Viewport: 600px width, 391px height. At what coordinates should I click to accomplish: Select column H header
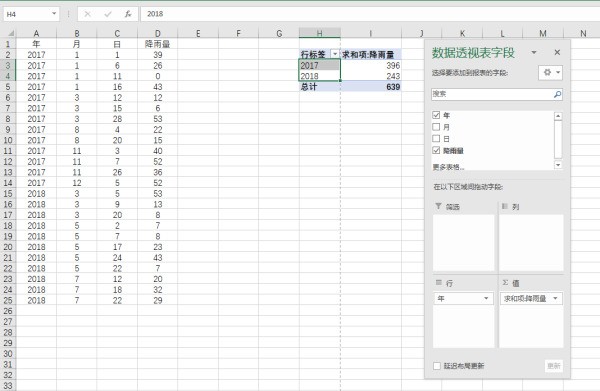pos(320,33)
